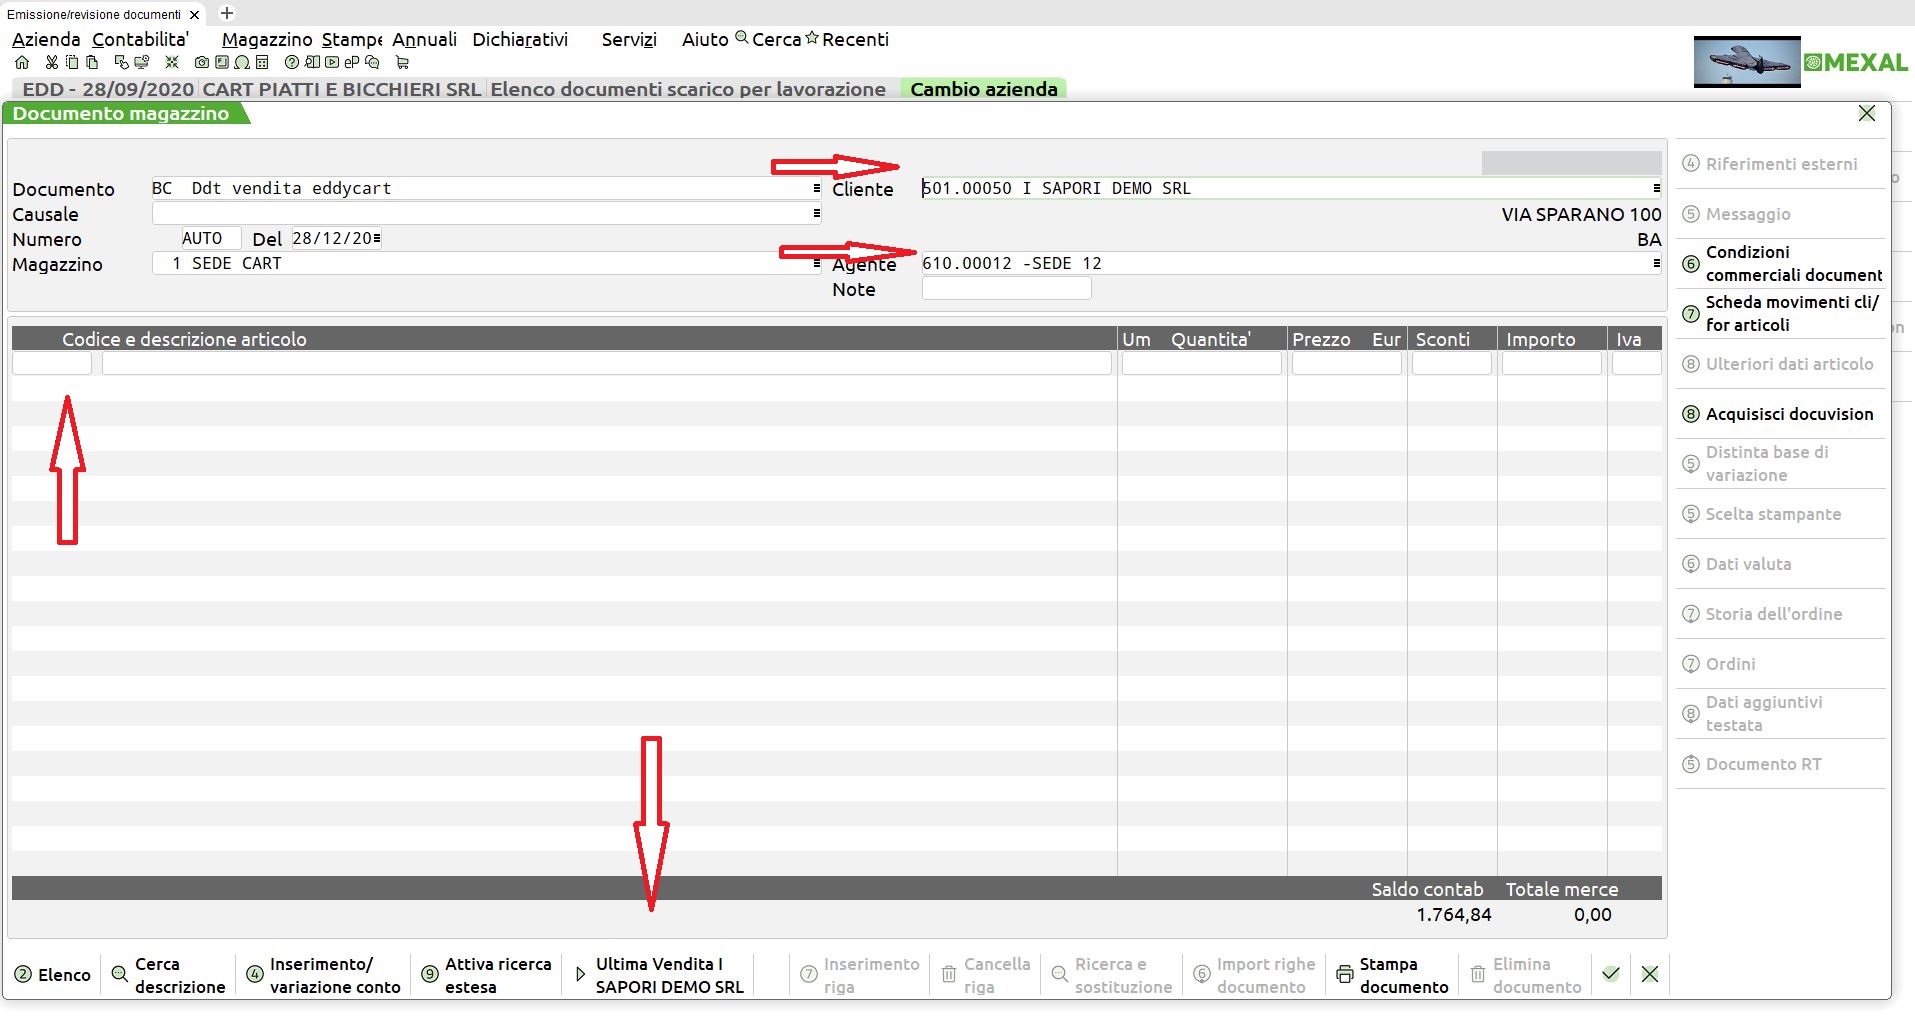This screenshot has height=1024, width=1915.
Task: Switch to the Cambio azienda tab
Action: point(983,89)
